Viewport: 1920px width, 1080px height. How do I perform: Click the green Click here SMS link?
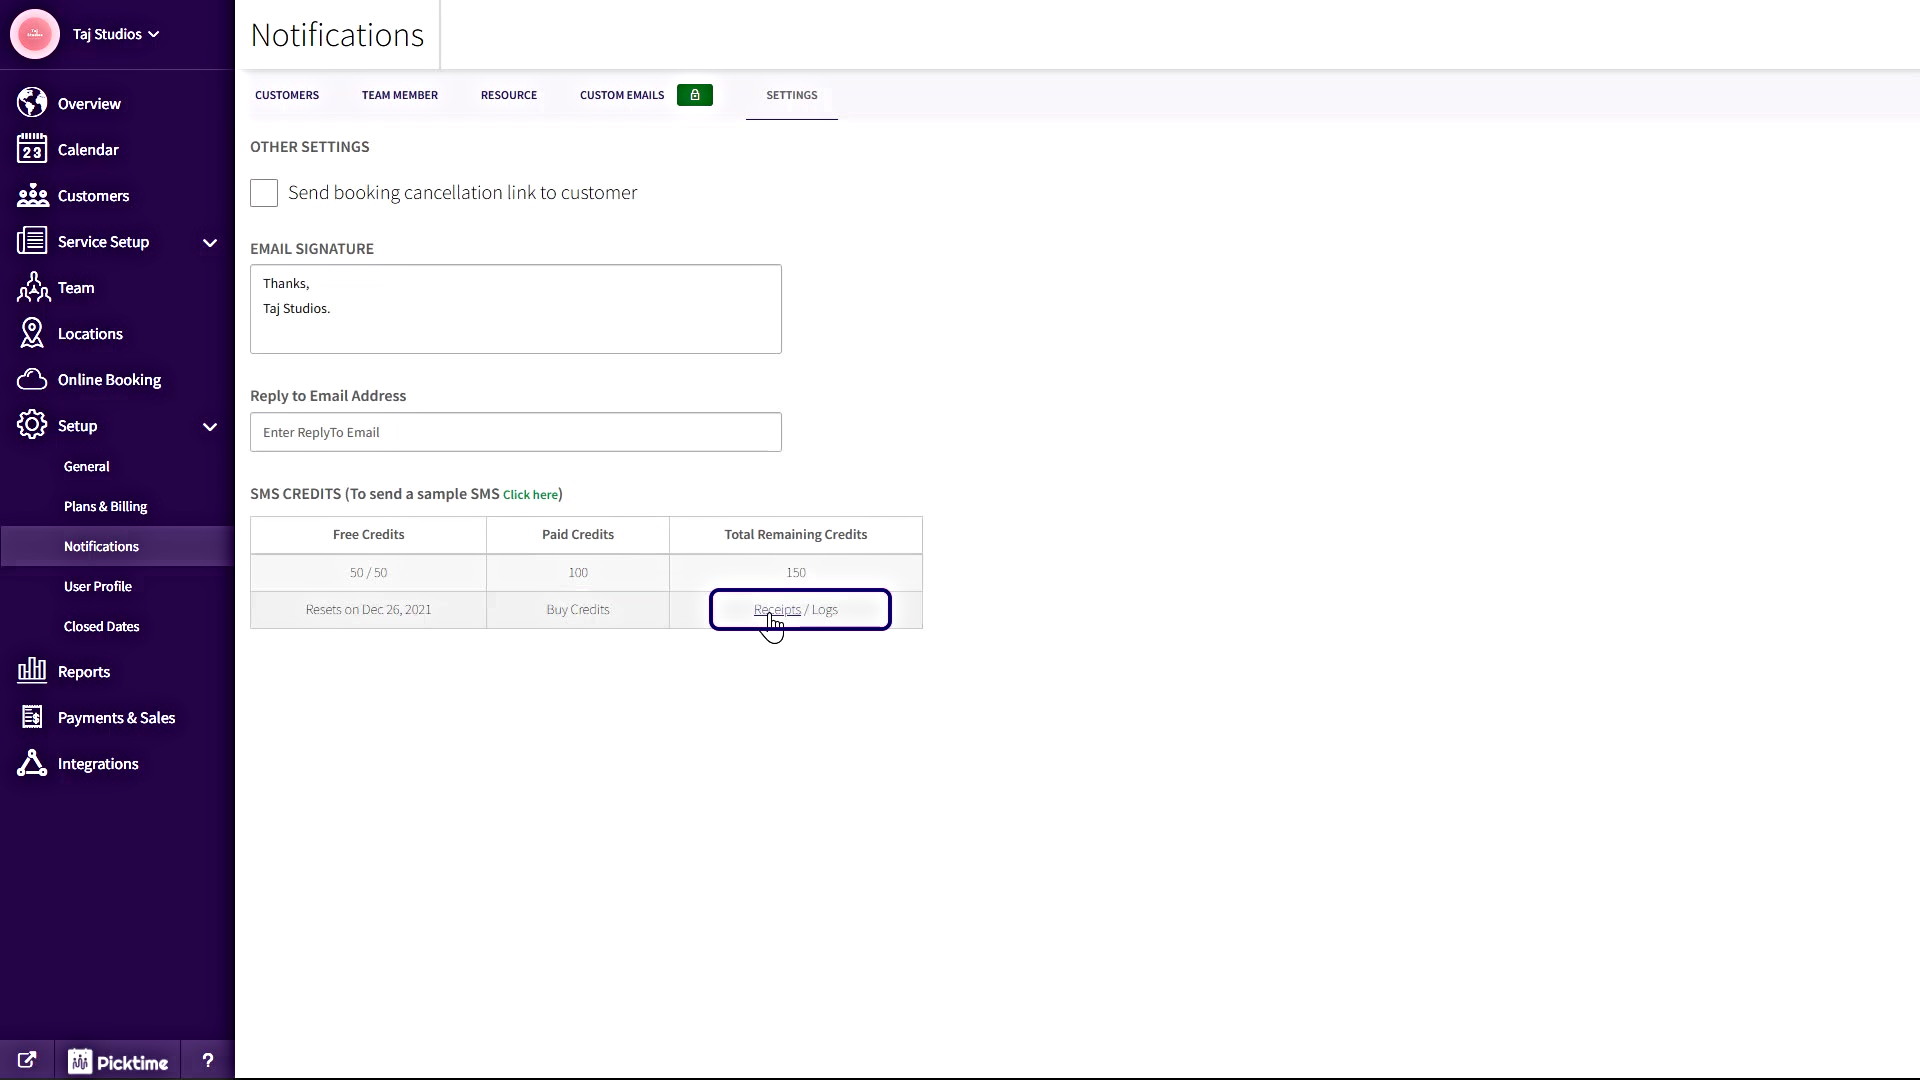point(530,495)
